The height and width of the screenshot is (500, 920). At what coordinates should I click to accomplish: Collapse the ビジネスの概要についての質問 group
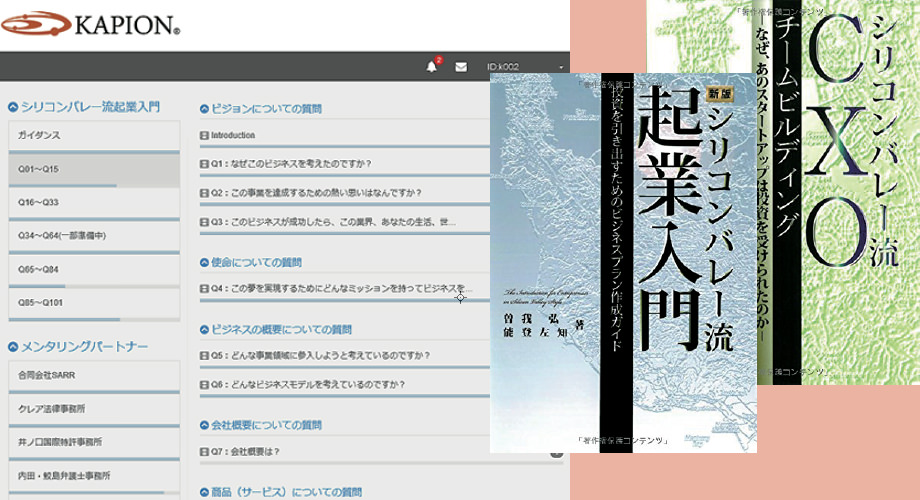[204, 330]
